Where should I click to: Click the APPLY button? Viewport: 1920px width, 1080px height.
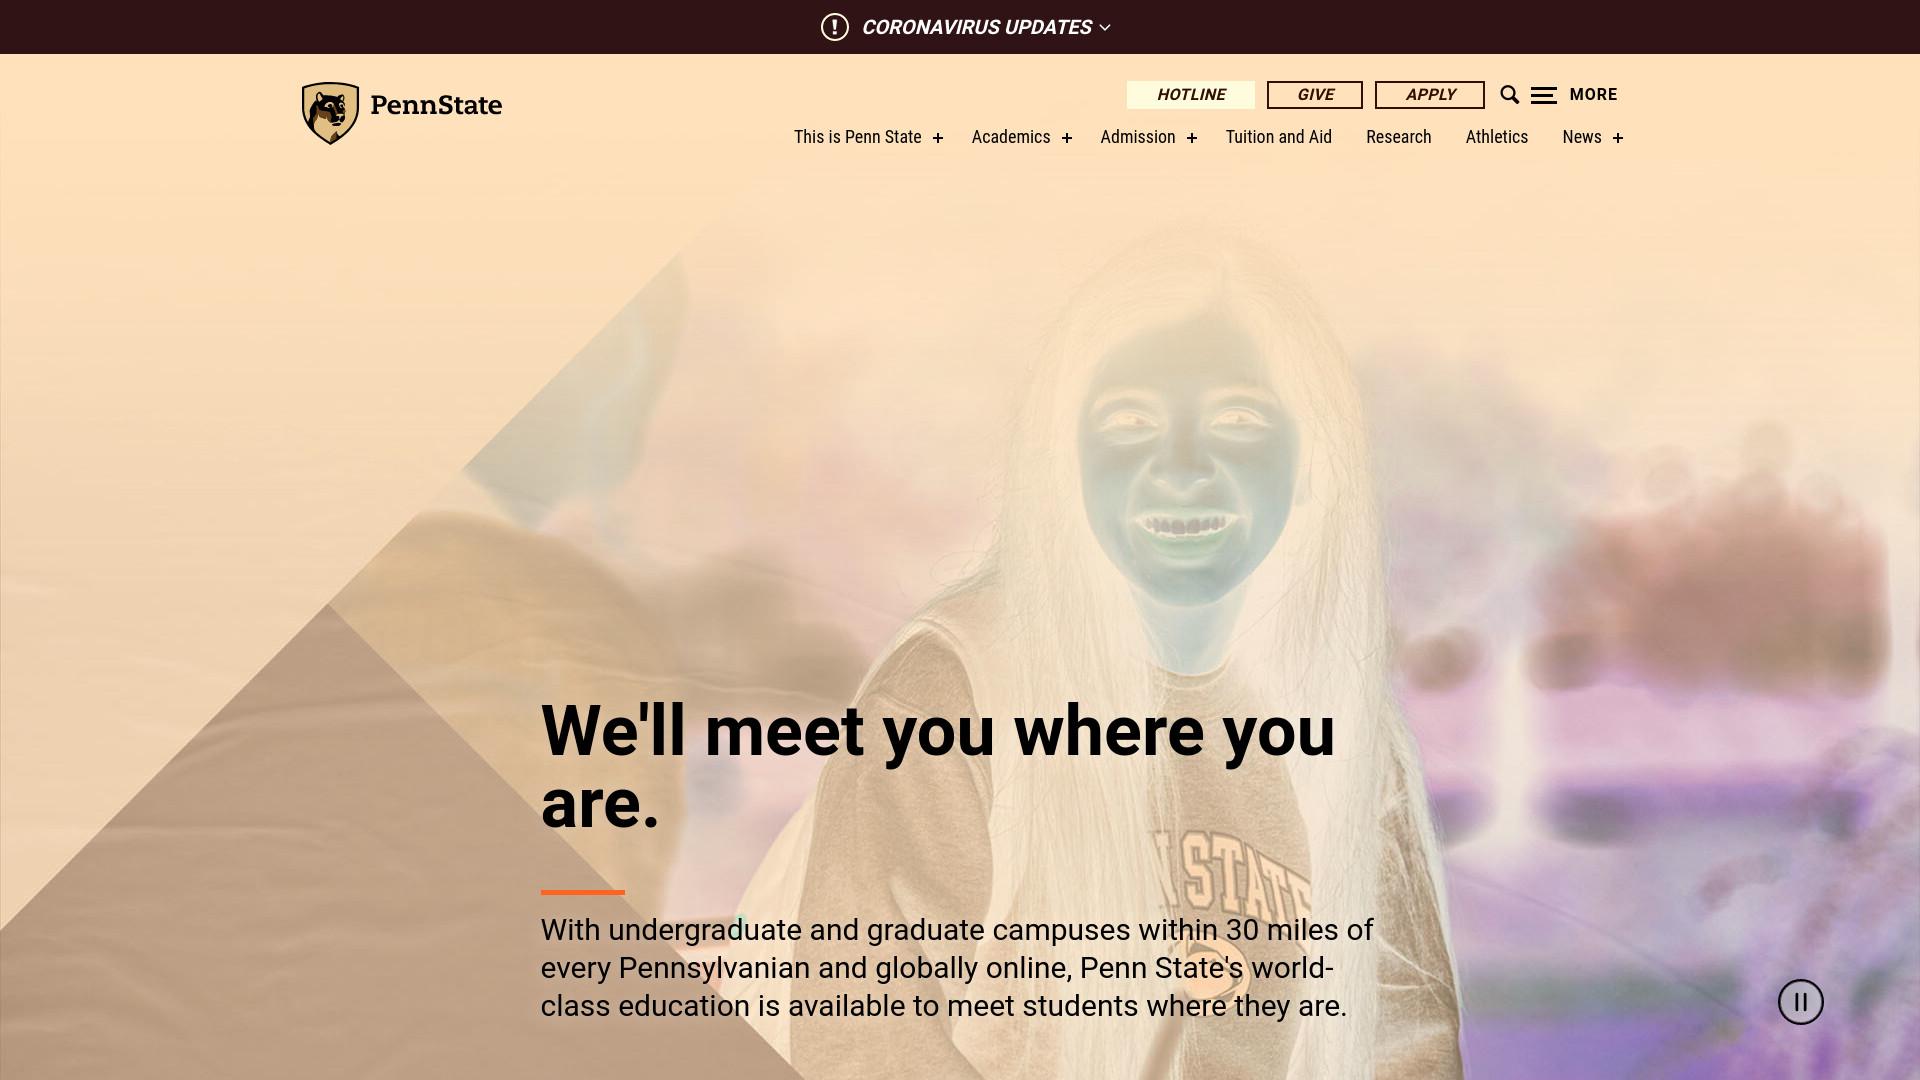tap(1430, 95)
